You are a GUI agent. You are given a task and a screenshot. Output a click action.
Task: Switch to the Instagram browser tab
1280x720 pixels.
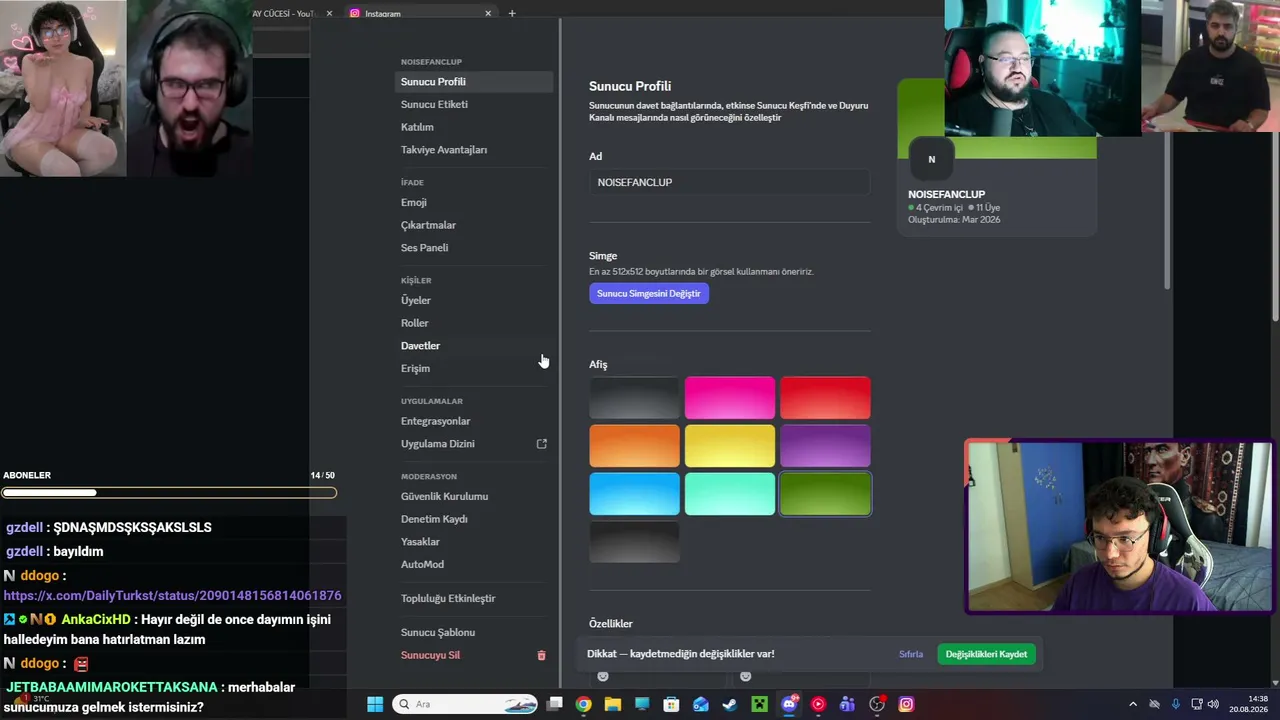[419, 13]
